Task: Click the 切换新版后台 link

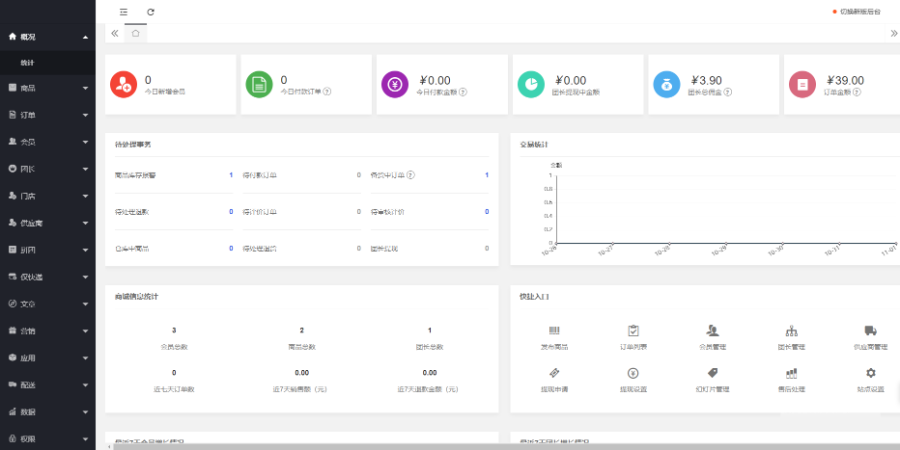Action: click(860, 11)
